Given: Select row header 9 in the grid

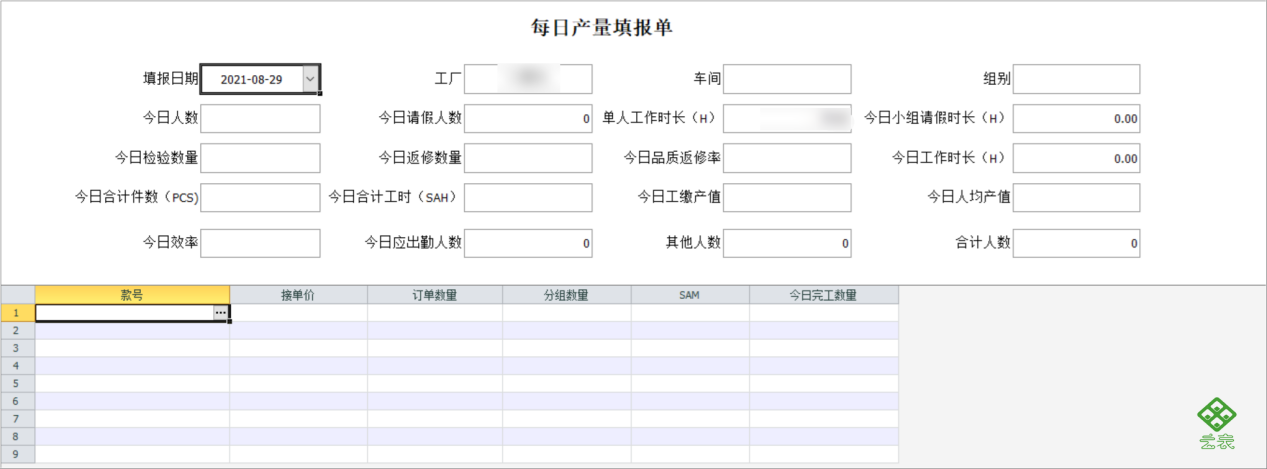Looking at the screenshot, I should (x=17, y=454).
